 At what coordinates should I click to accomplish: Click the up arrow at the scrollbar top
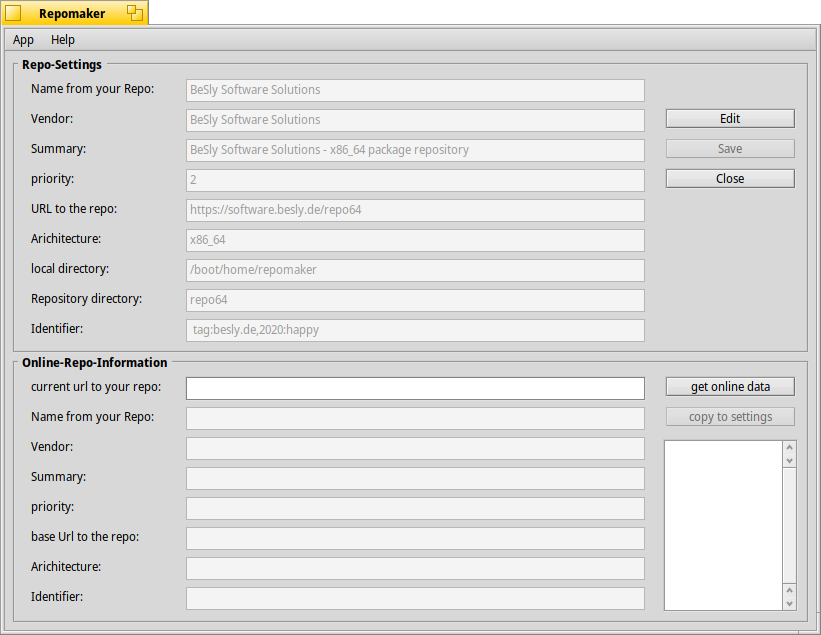tap(789, 448)
